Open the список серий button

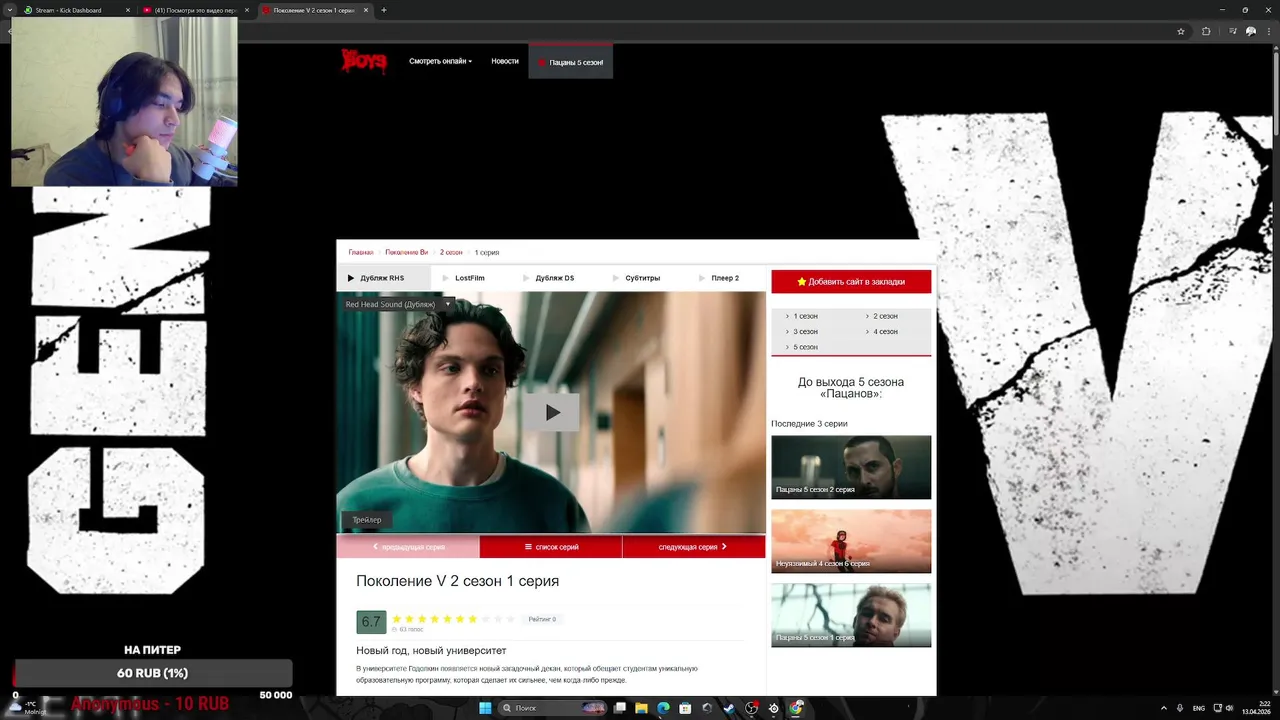click(551, 547)
